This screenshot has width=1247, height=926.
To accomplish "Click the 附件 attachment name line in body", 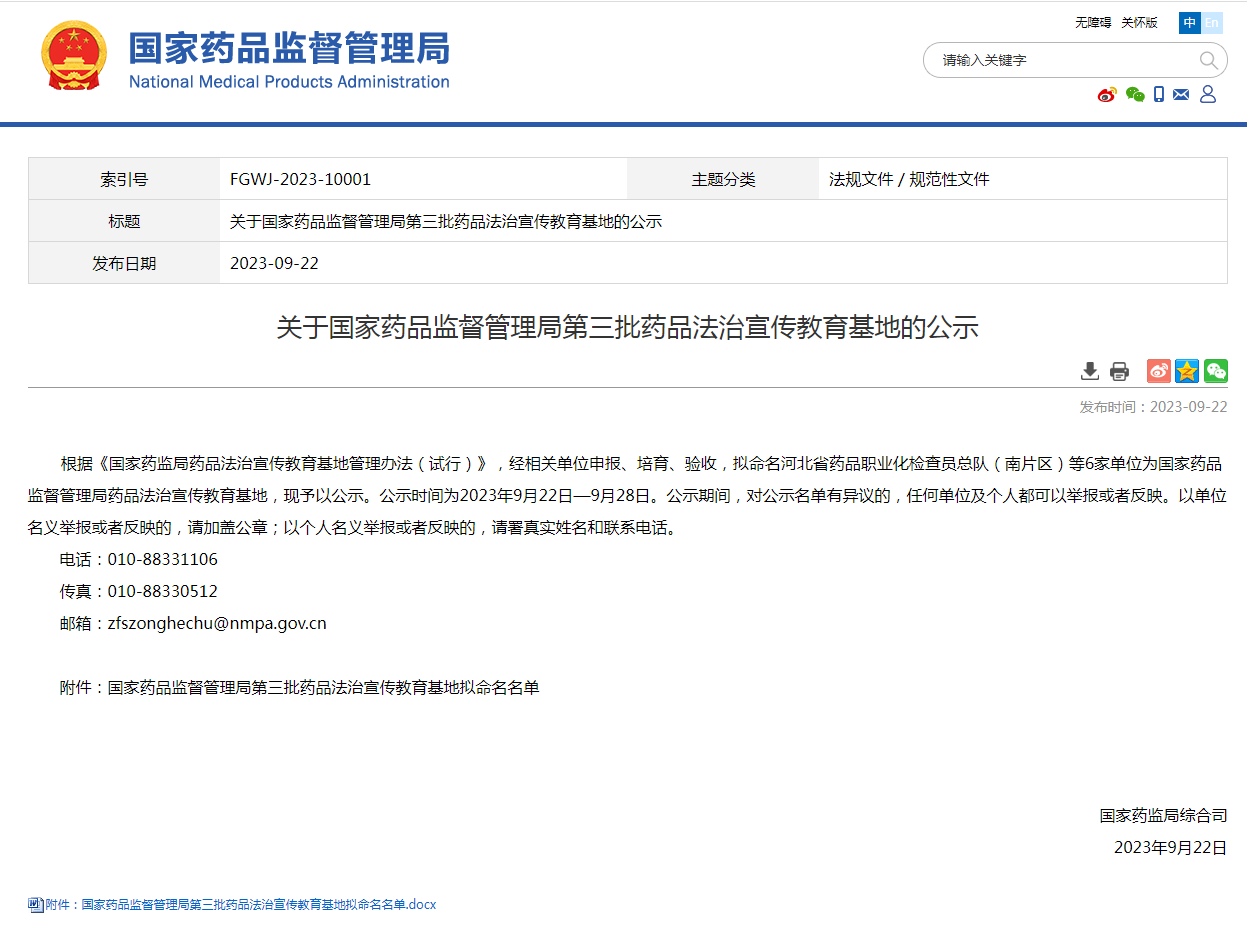I will [x=299, y=687].
